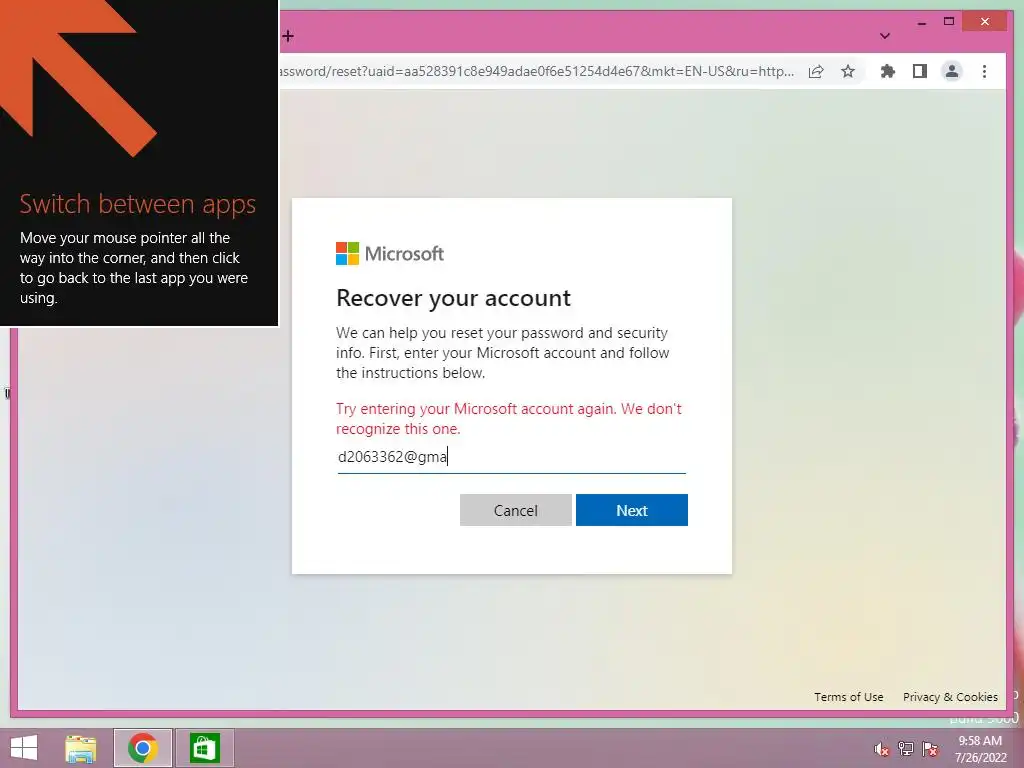The height and width of the screenshot is (768, 1024).
Task: Click the Cancel button
Action: [515, 510]
